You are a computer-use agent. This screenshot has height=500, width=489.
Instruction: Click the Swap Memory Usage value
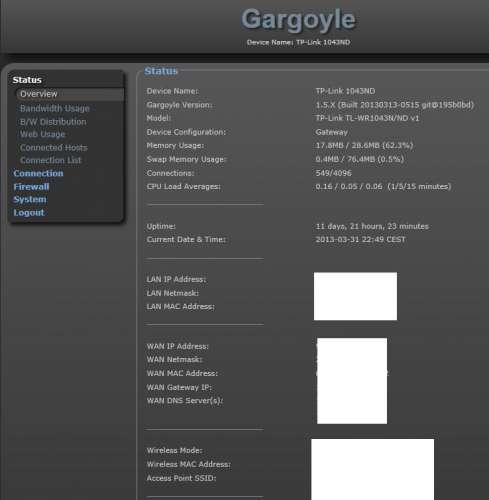point(360,159)
